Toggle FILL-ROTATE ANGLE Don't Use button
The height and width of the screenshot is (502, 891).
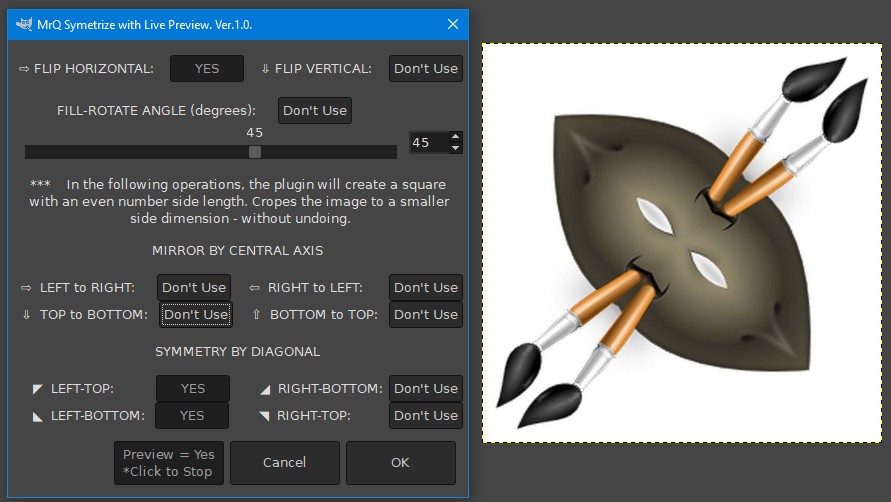(x=315, y=110)
